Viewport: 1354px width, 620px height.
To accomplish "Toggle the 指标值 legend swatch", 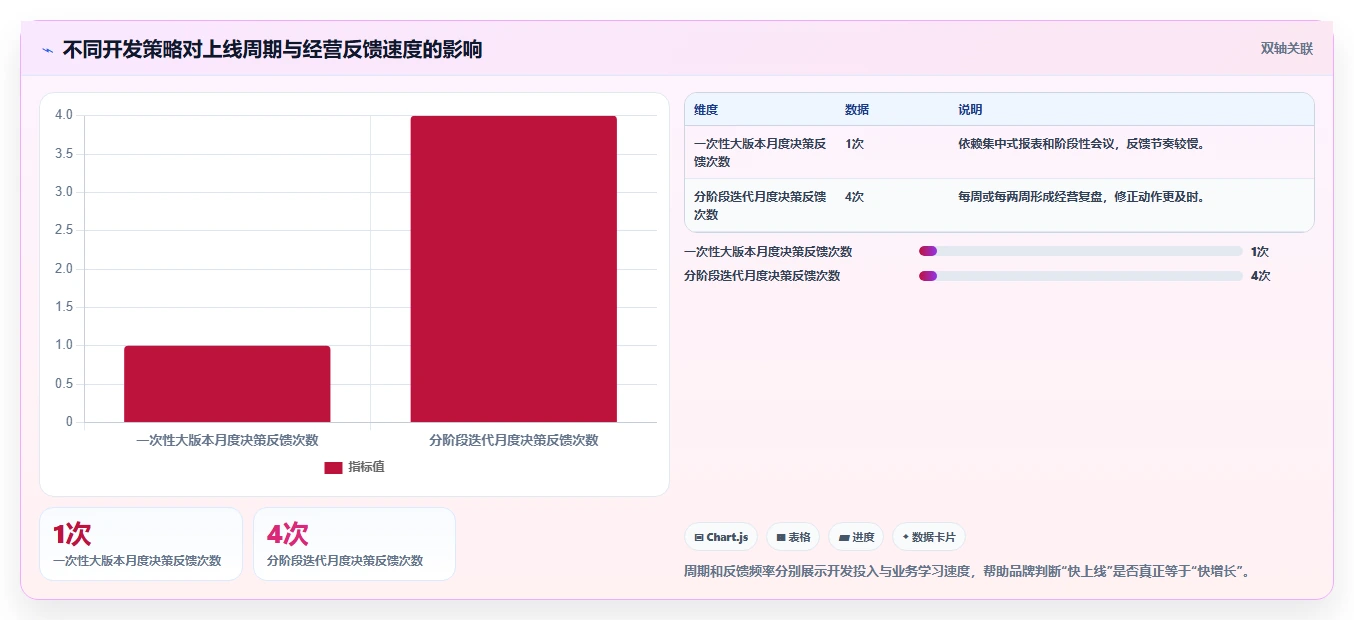I will 333,467.
